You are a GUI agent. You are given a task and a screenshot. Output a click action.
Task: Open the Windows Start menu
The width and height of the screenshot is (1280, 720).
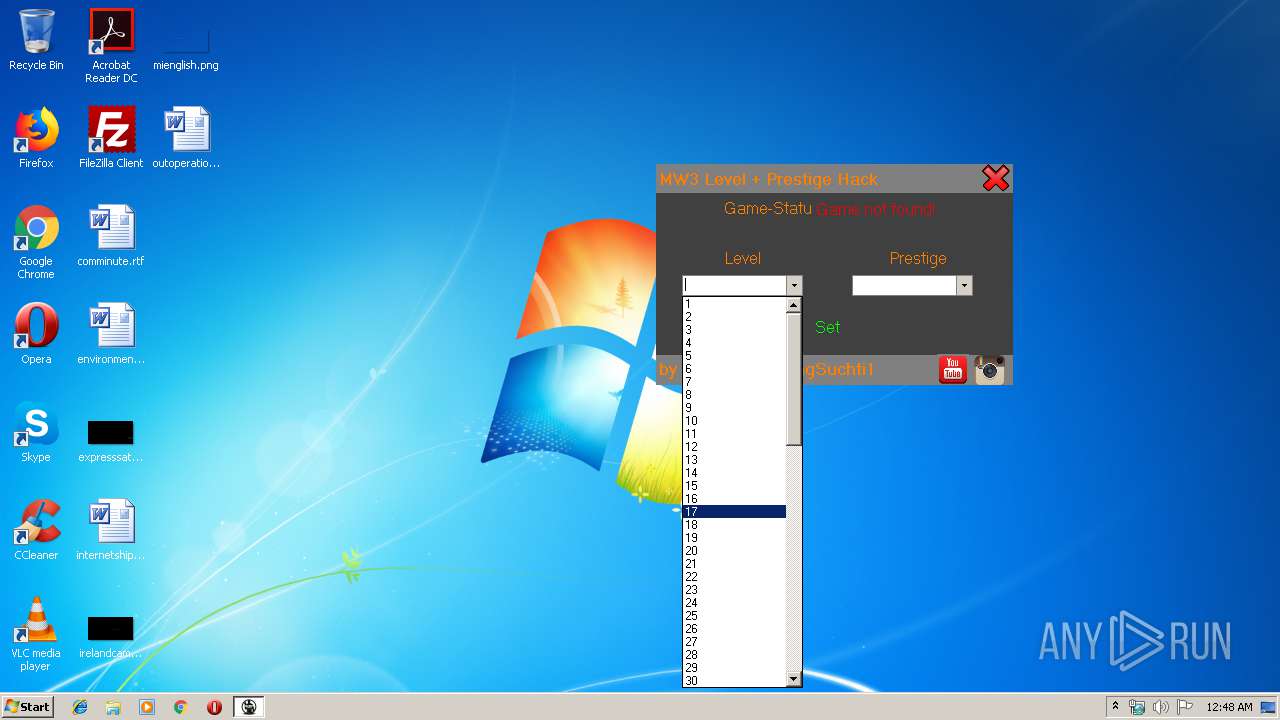pyautogui.click(x=28, y=707)
